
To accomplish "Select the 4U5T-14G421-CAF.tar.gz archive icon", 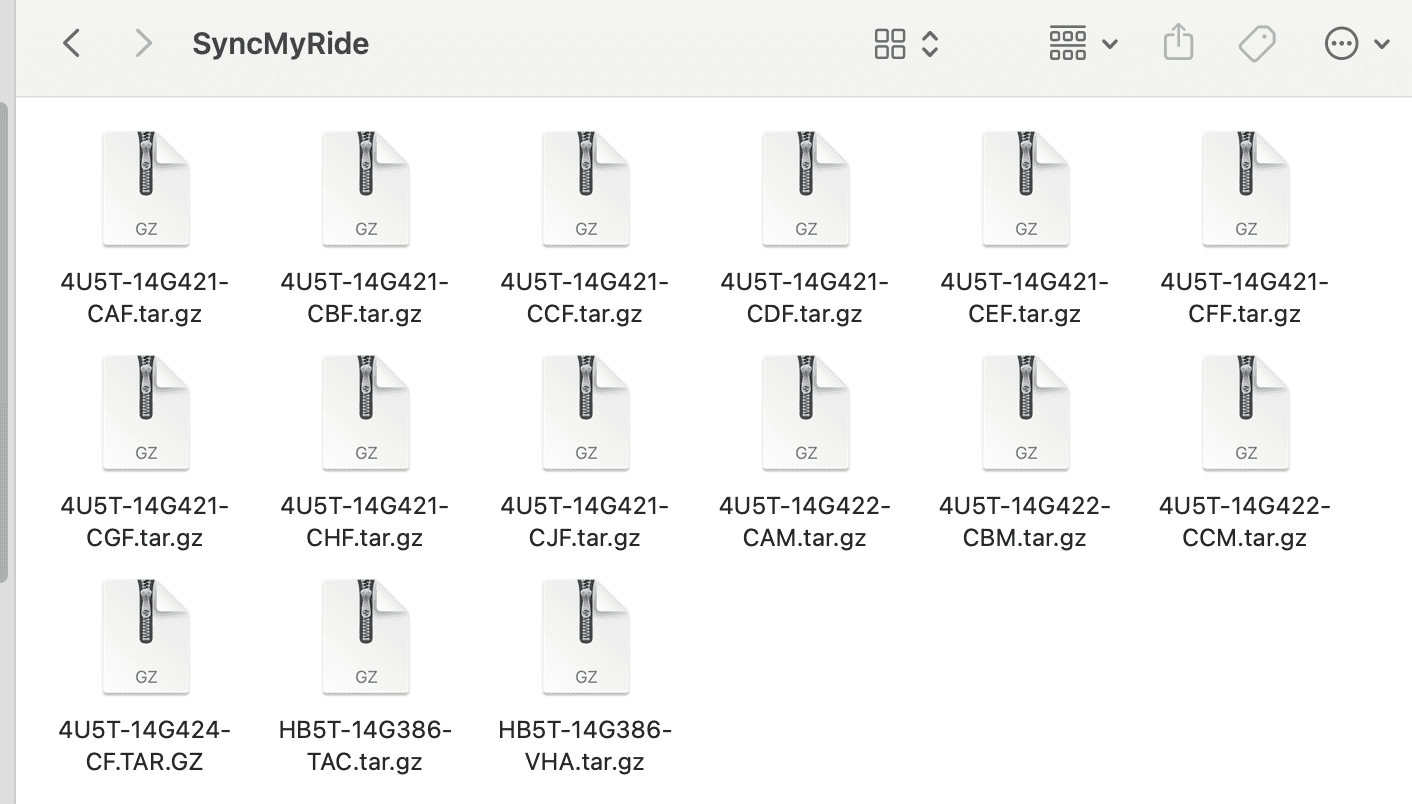I will [x=146, y=189].
